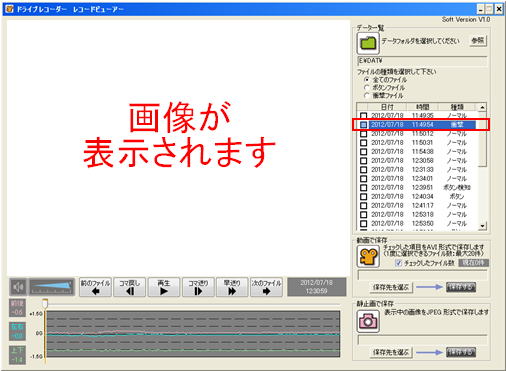Click the 上下 G-sensor indicator
Image resolution: width=506 pixels, height=371 pixels.
click(17, 355)
